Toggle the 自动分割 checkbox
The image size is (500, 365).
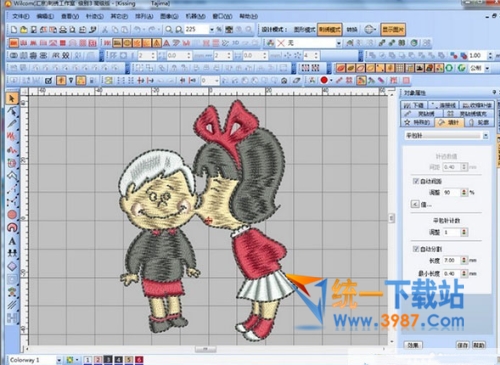416,249
